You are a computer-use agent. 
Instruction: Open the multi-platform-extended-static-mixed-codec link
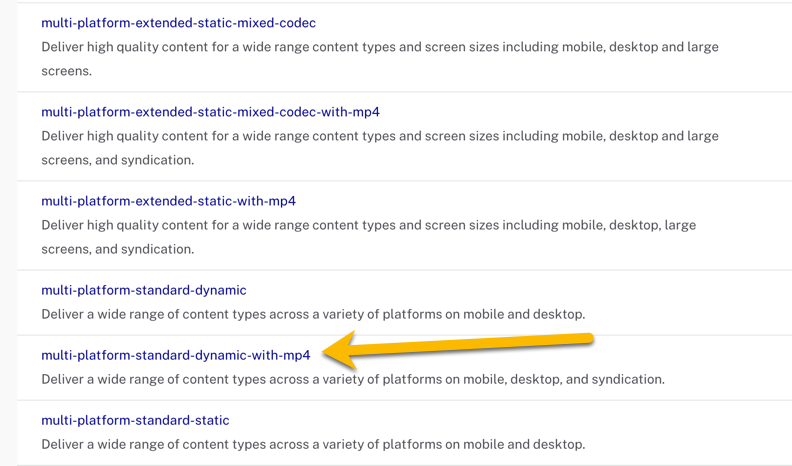[x=178, y=23]
